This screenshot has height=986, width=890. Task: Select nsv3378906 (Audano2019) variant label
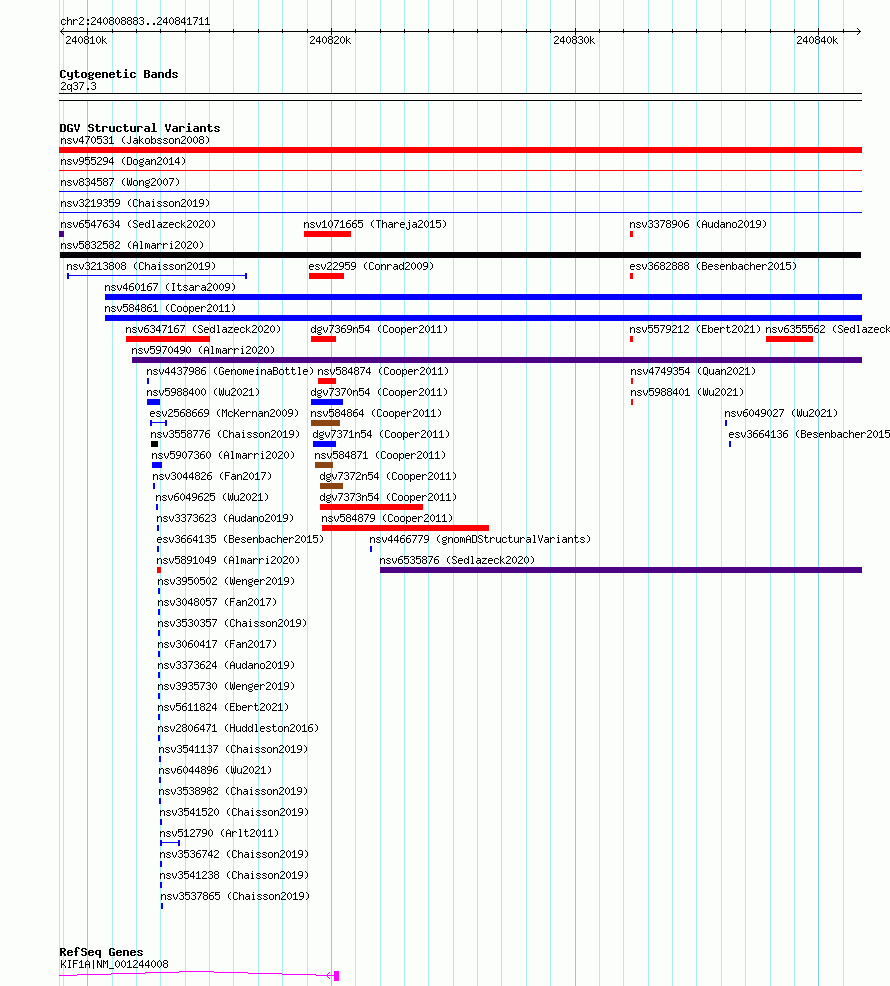698,224
